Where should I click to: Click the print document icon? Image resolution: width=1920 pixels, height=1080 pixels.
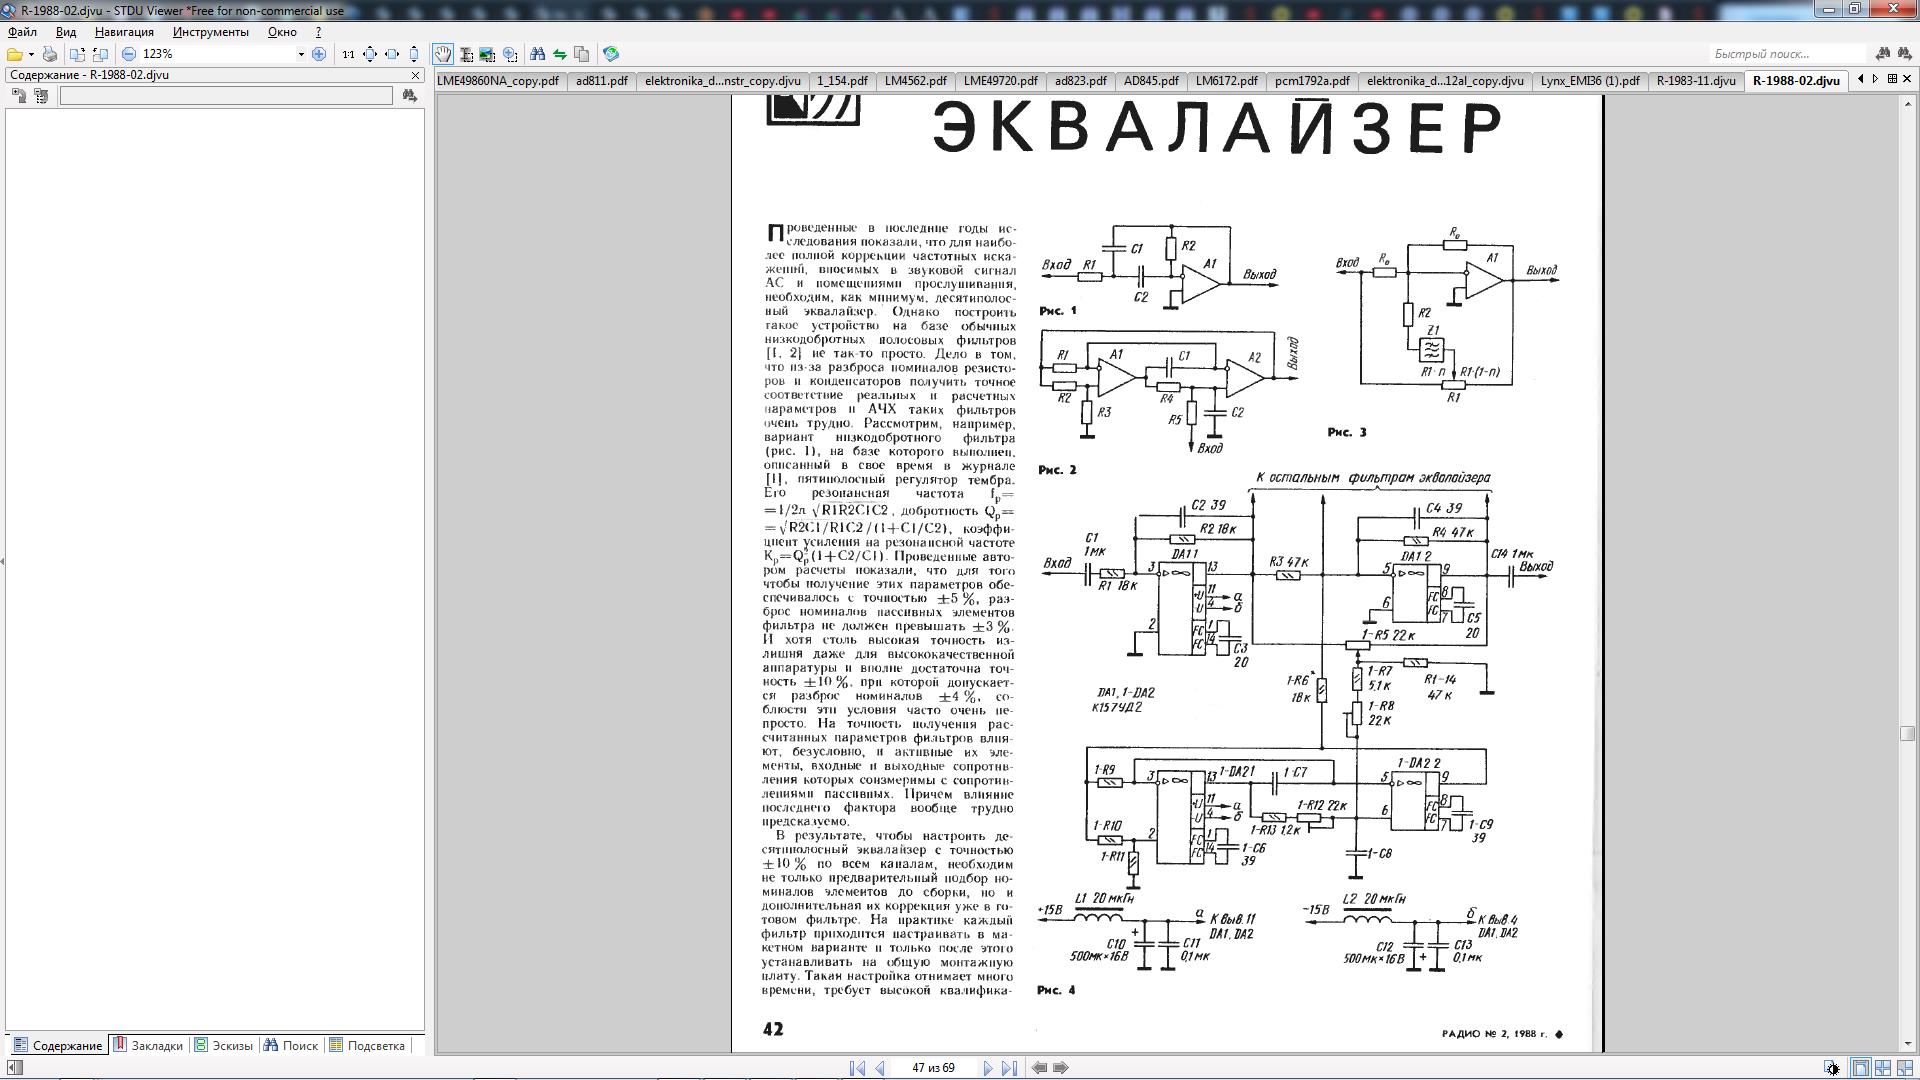[49, 54]
